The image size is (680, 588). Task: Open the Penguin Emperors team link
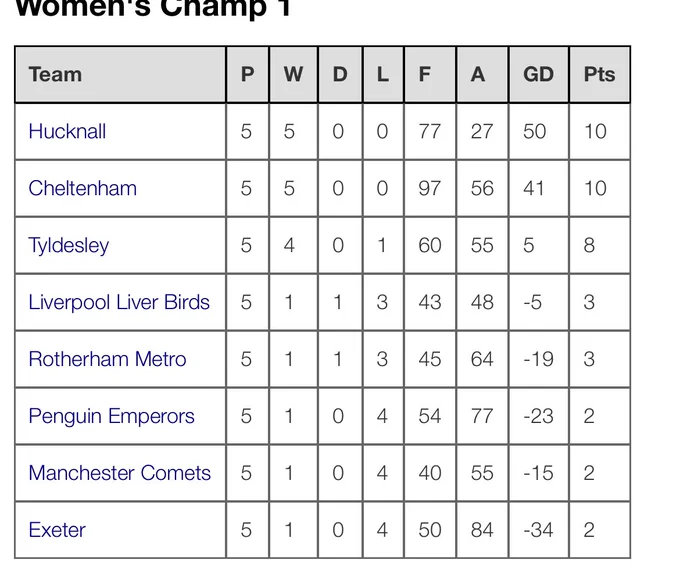(111, 416)
